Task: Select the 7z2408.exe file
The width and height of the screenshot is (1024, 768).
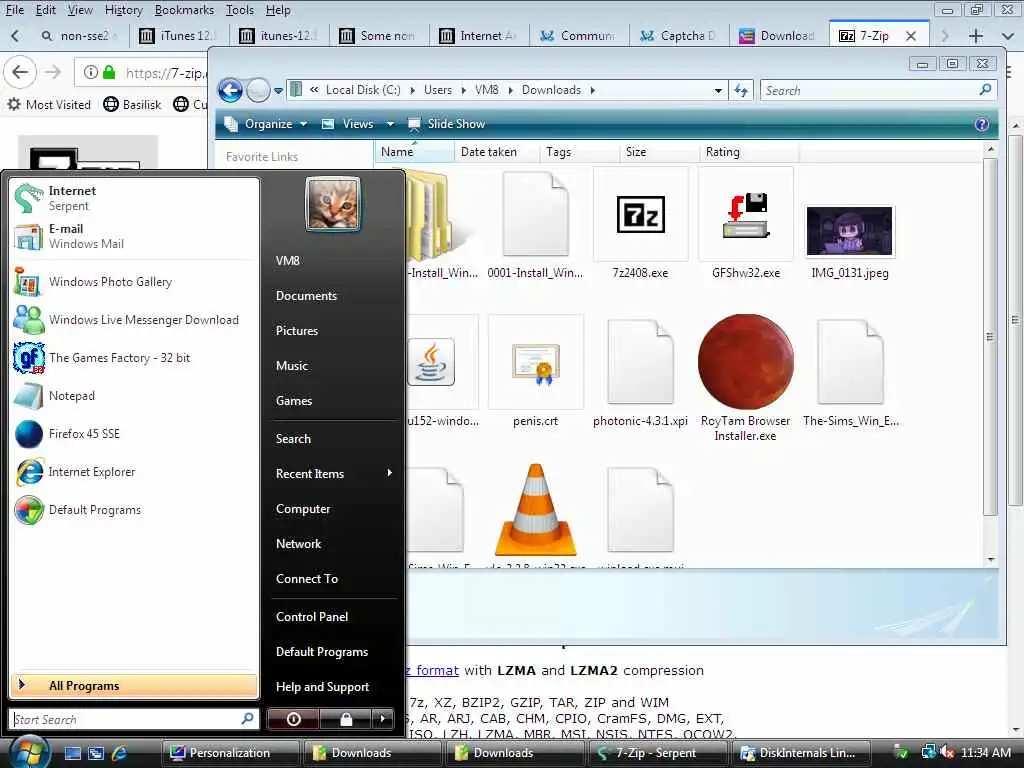Action: [x=640, y=224]
